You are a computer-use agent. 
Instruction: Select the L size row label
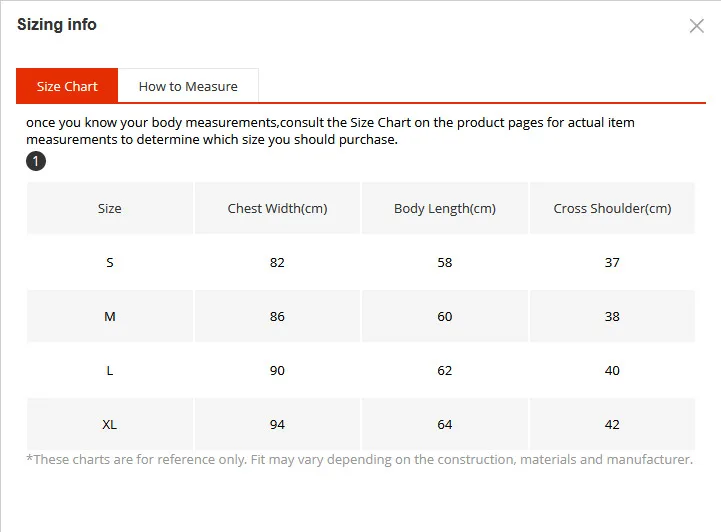[109, 371]
